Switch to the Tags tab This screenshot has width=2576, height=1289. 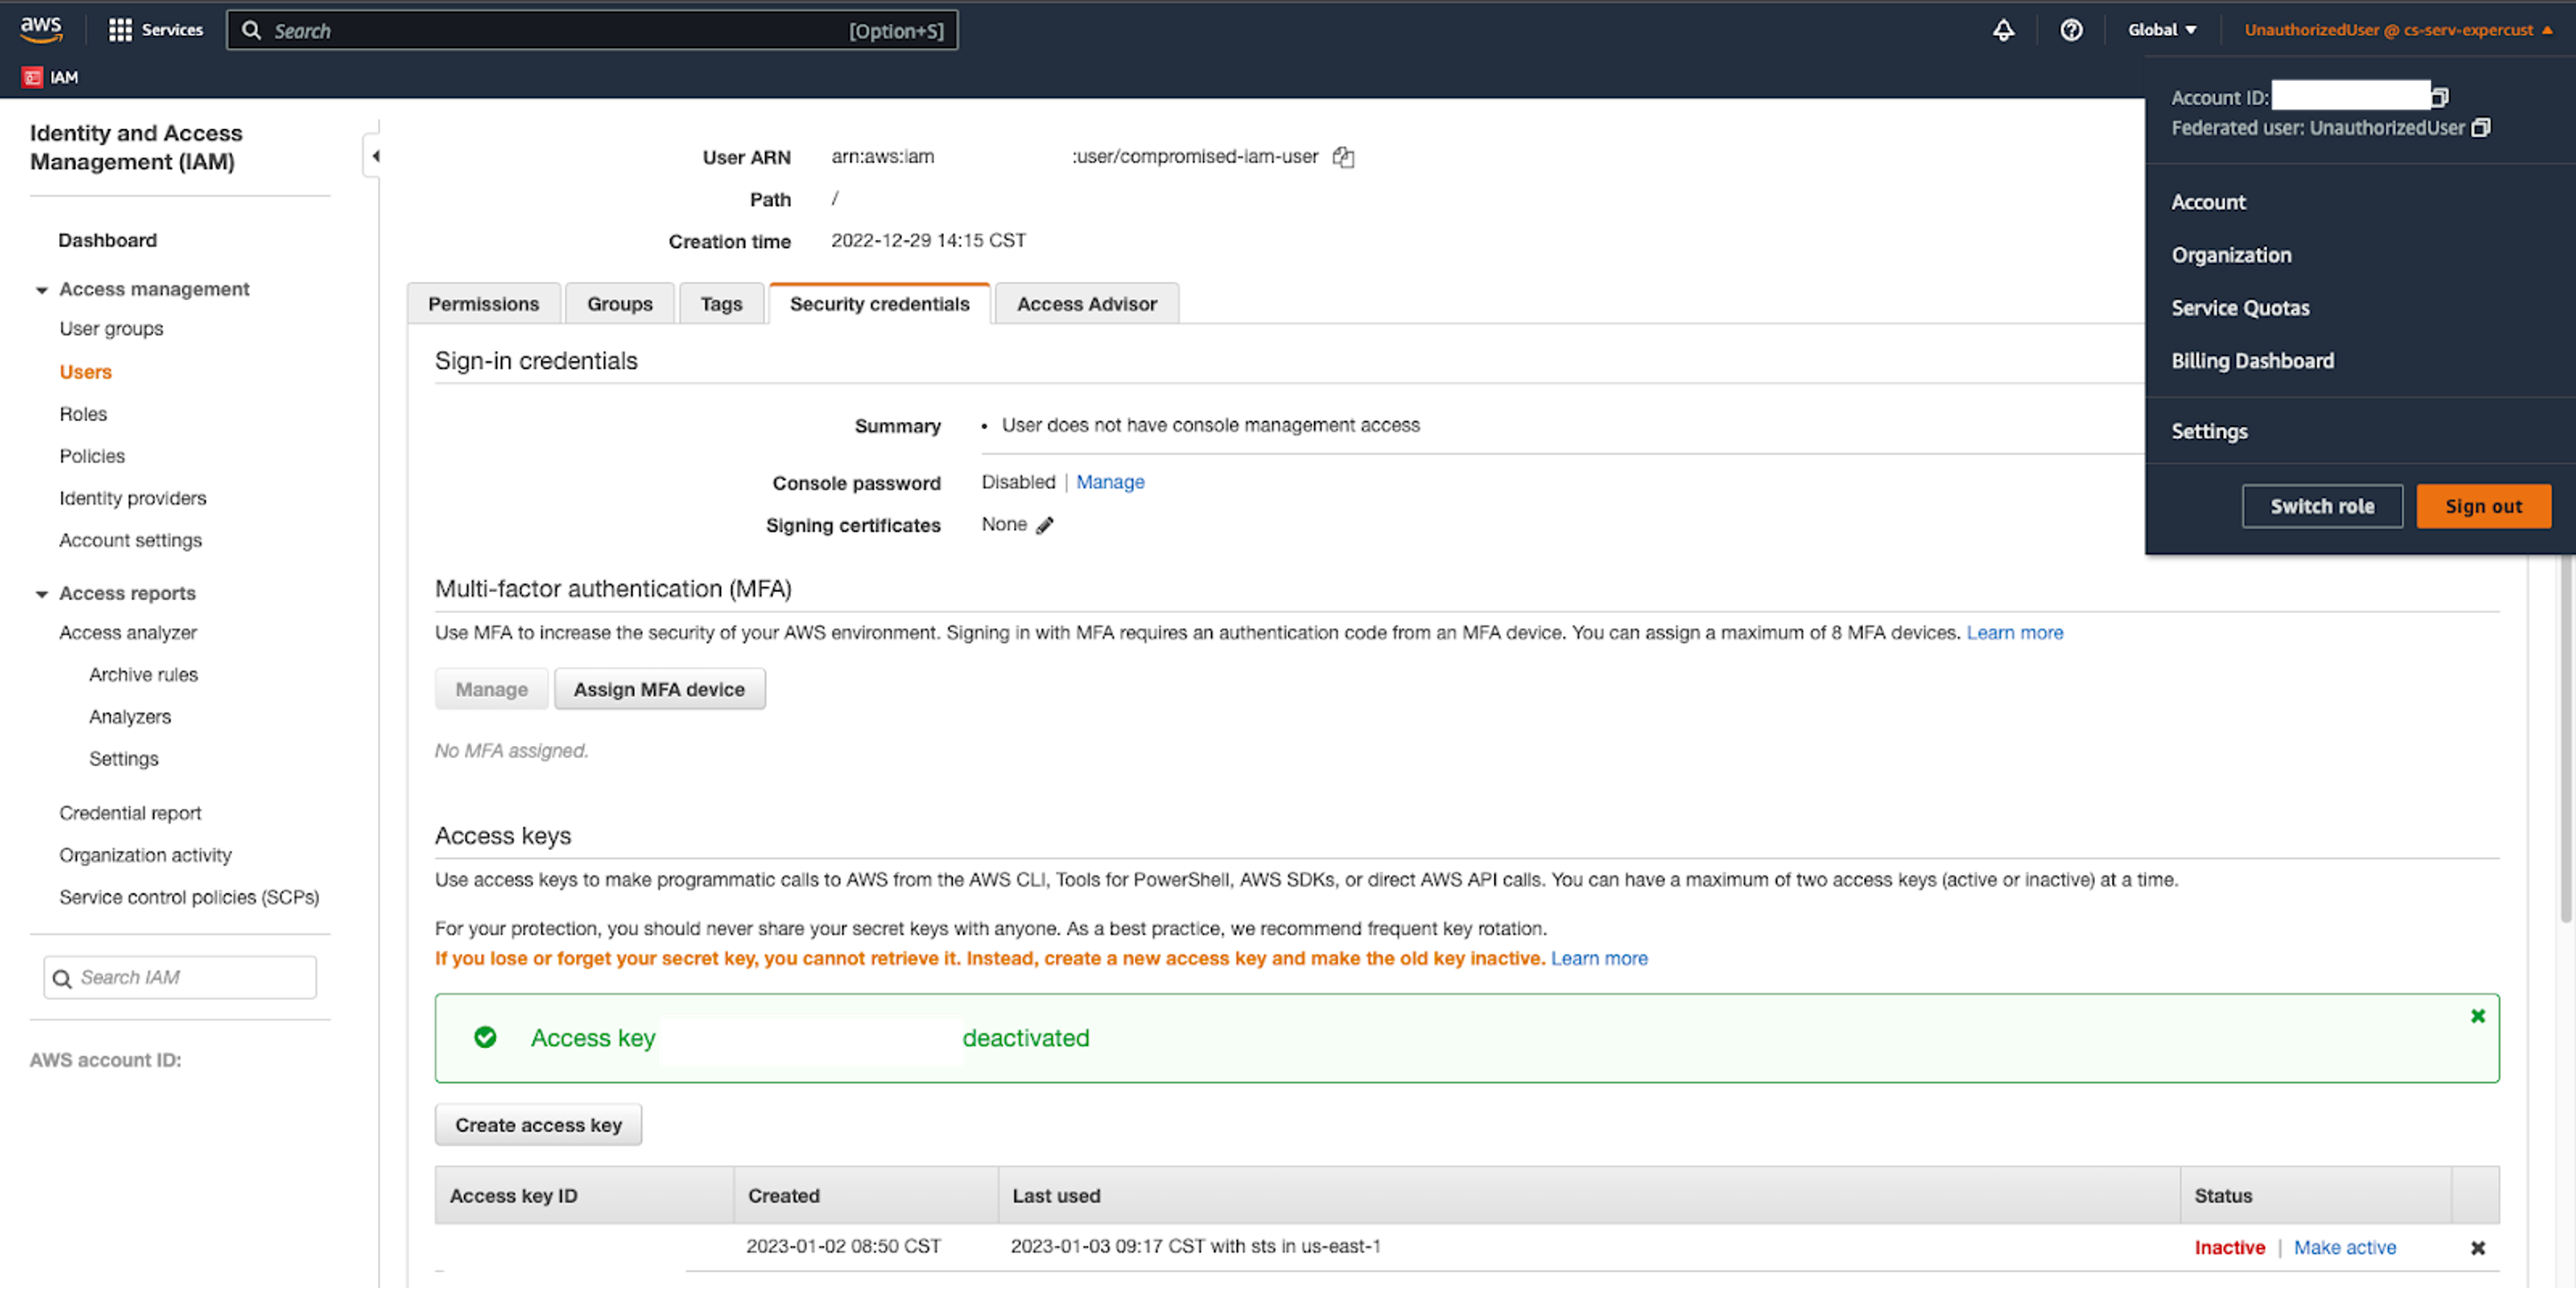721,304
